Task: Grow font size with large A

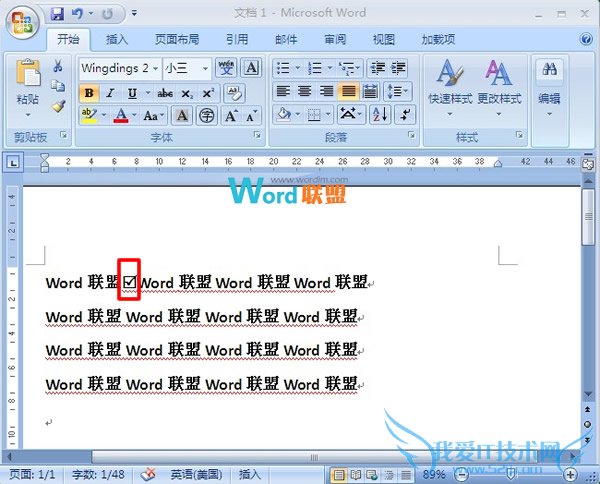Action: click(x=231, y=116)
